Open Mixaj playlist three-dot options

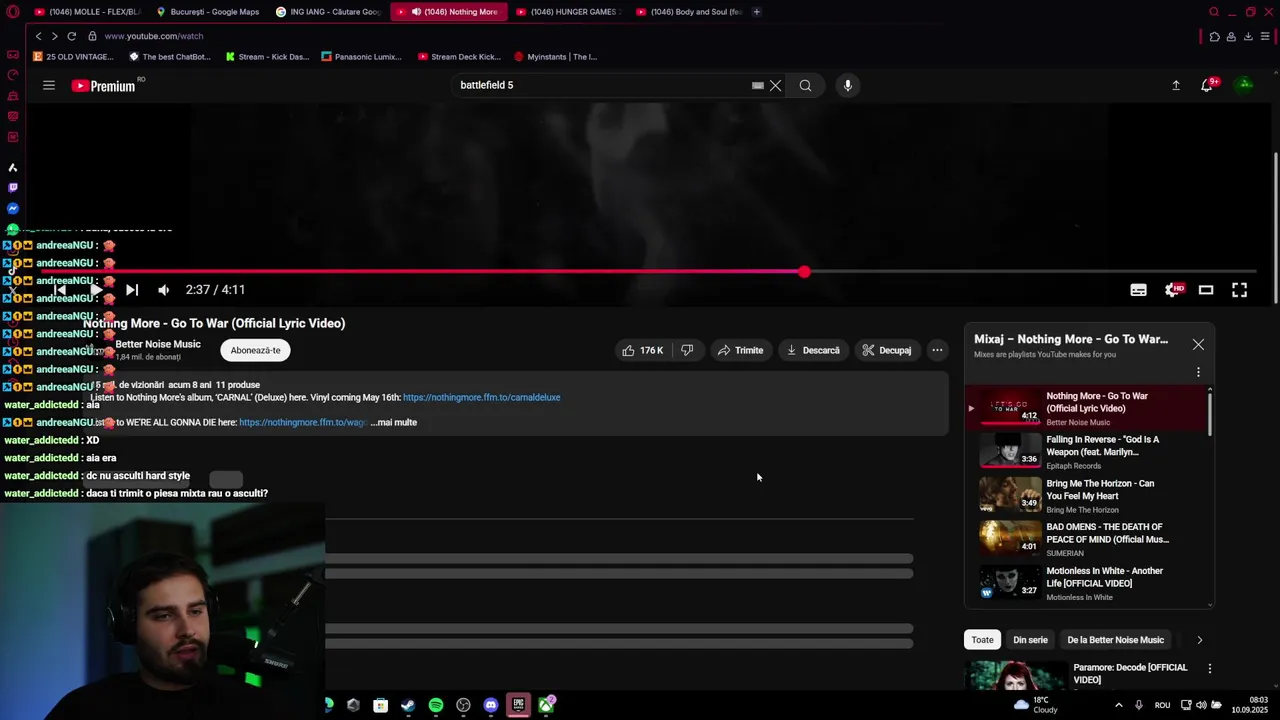[1198, 372]
